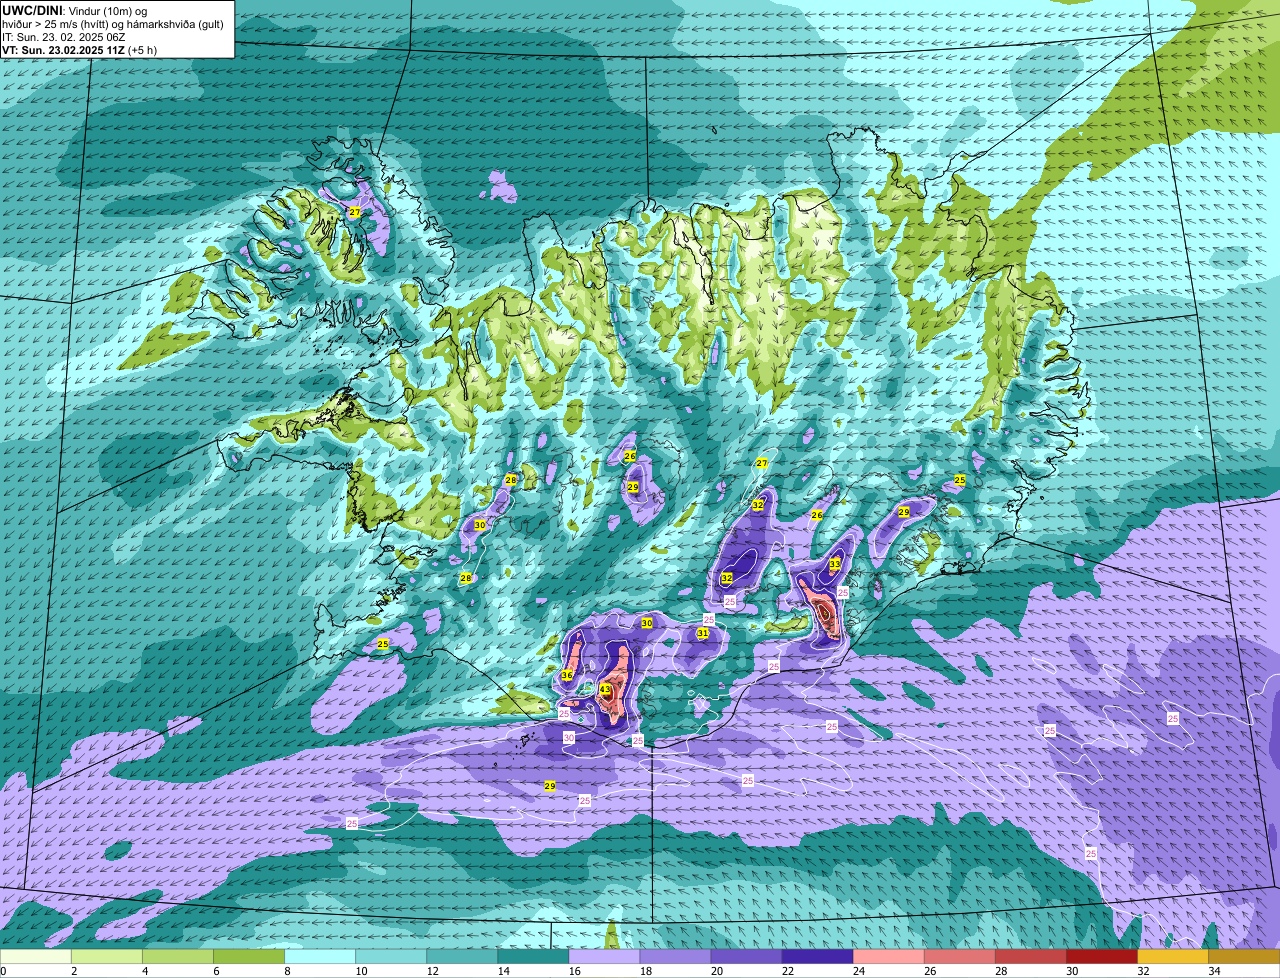Click the legend scale number 20

point(716,971)
